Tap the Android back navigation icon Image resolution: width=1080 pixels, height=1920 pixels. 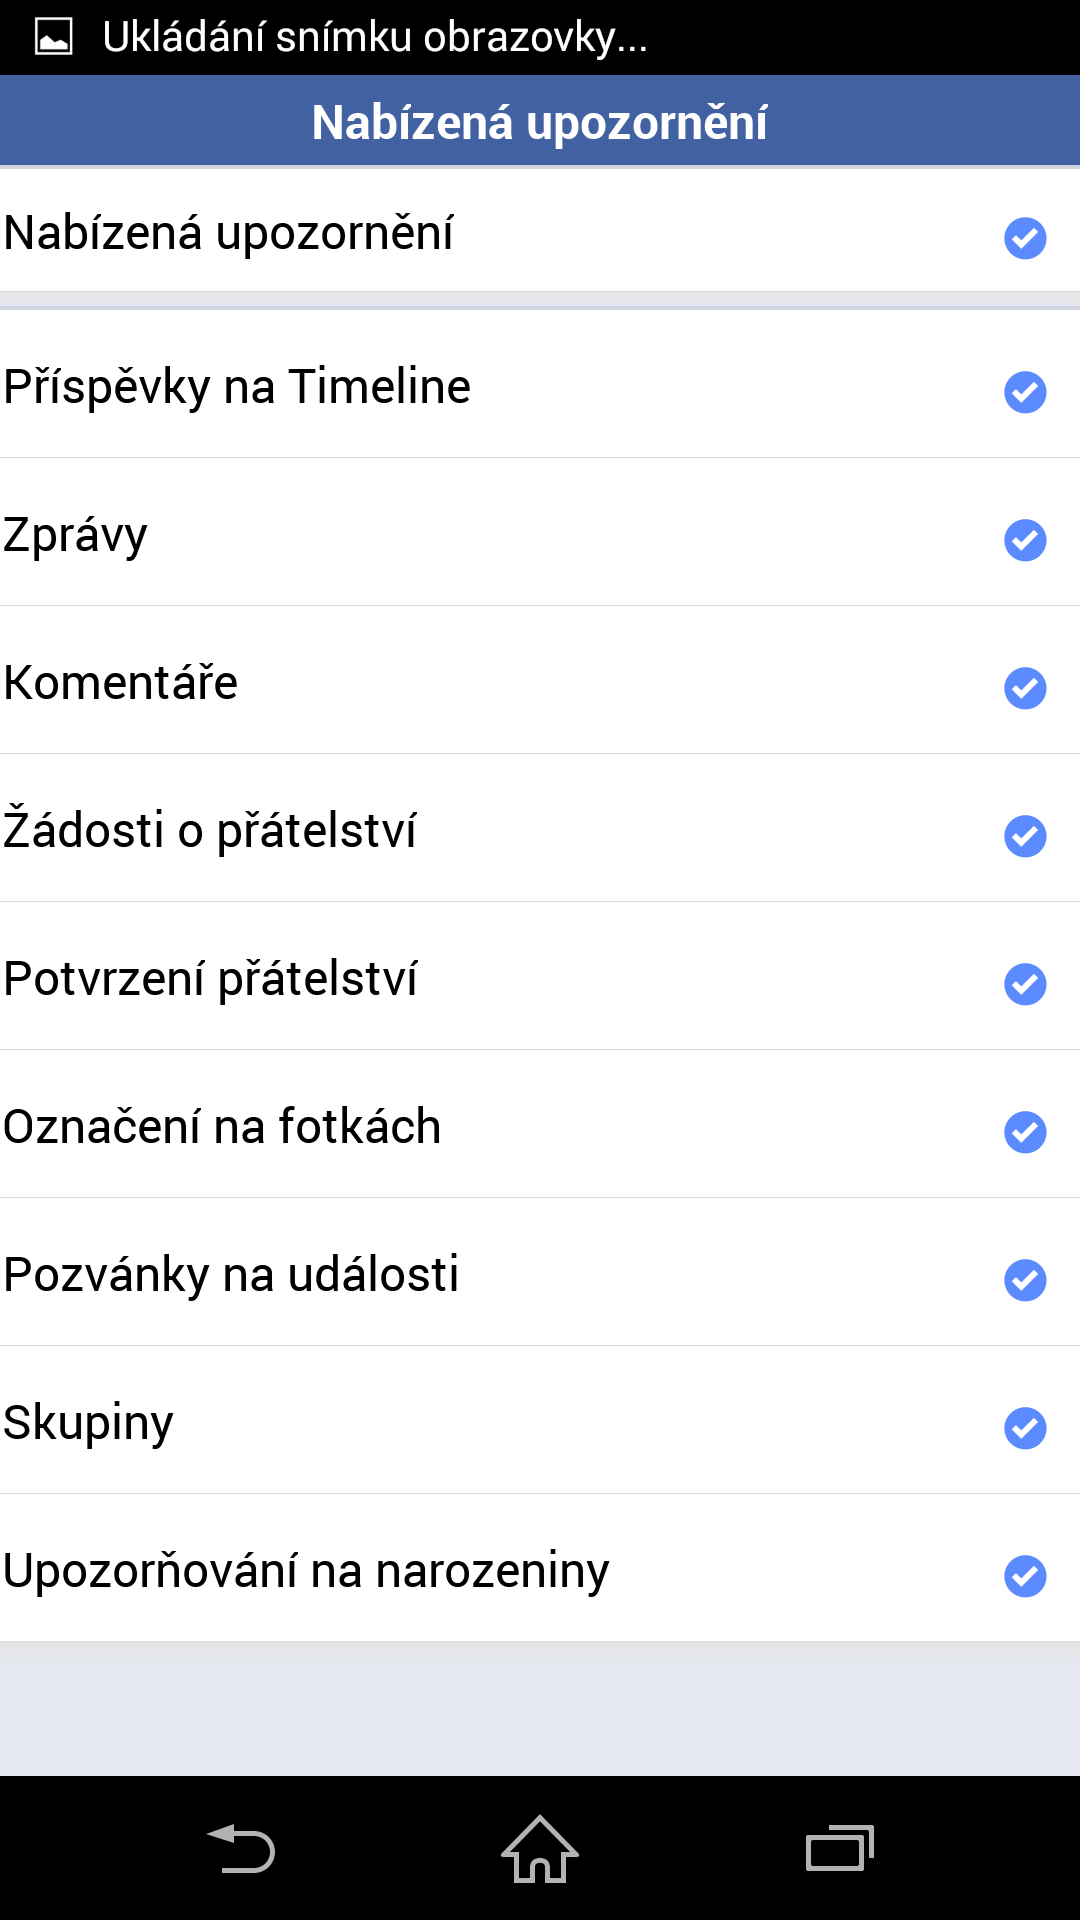[x=241, y=1848]
